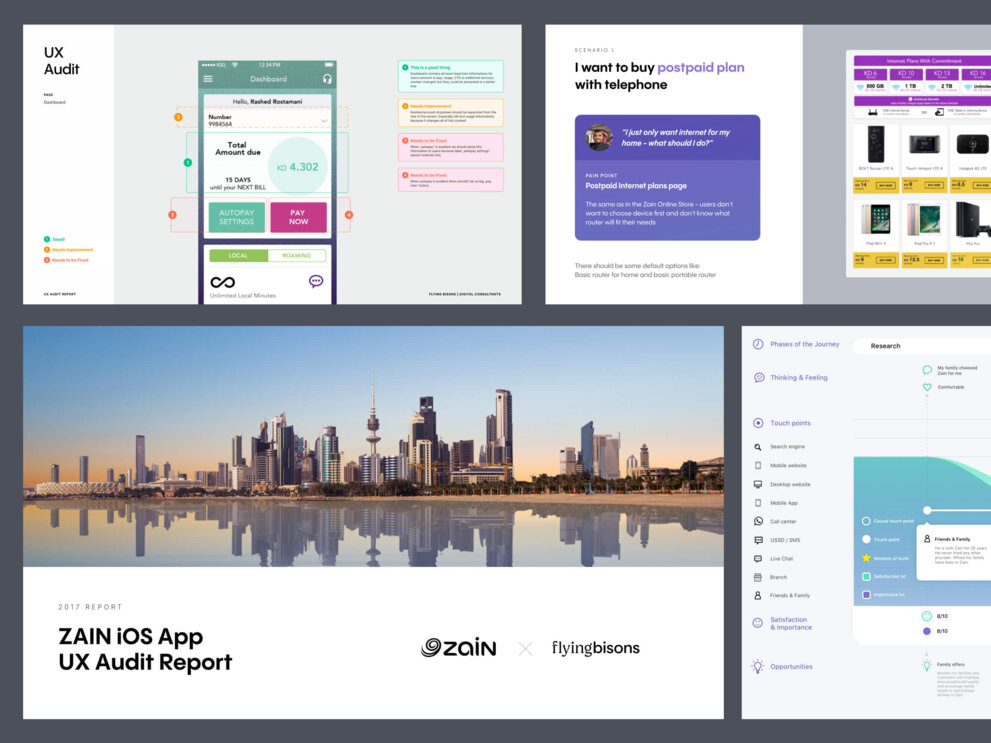The height and width of the screenshot is (743, 991).
Task: Tap the headset support icon
Action: pyautogui.click(x=327, y=79)
